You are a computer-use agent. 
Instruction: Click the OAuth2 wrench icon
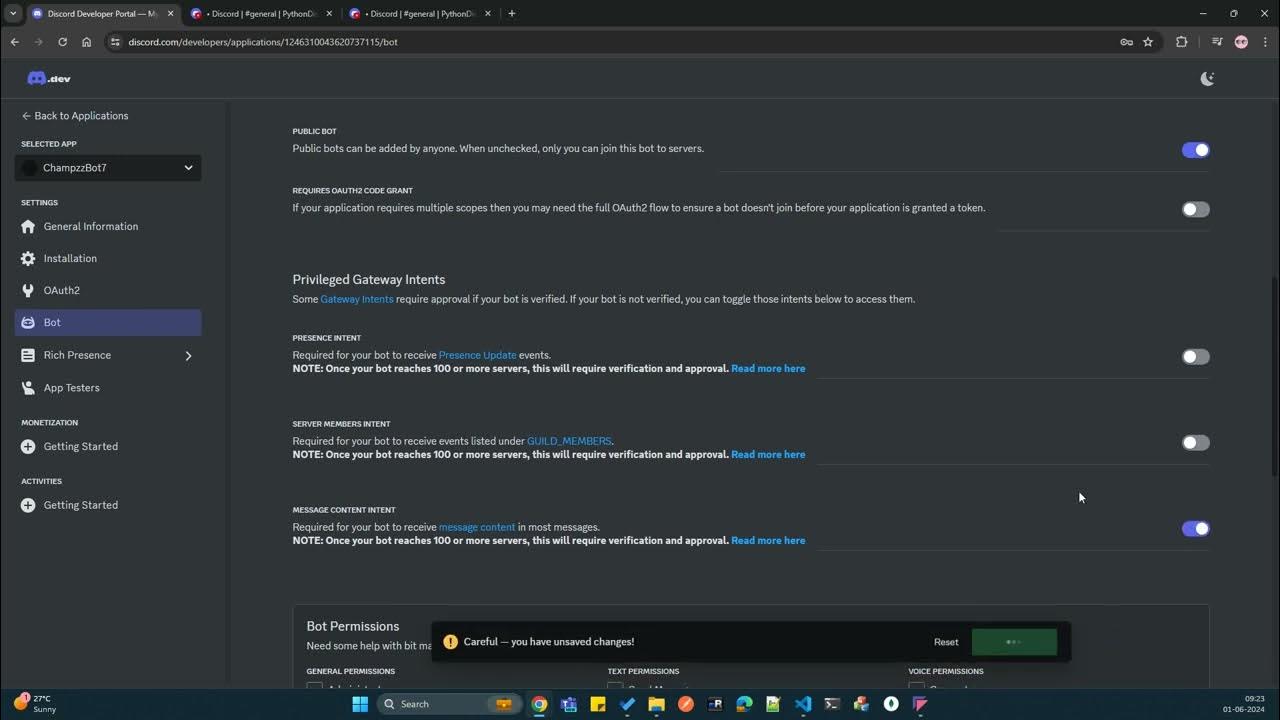click(x=28, y=290)
